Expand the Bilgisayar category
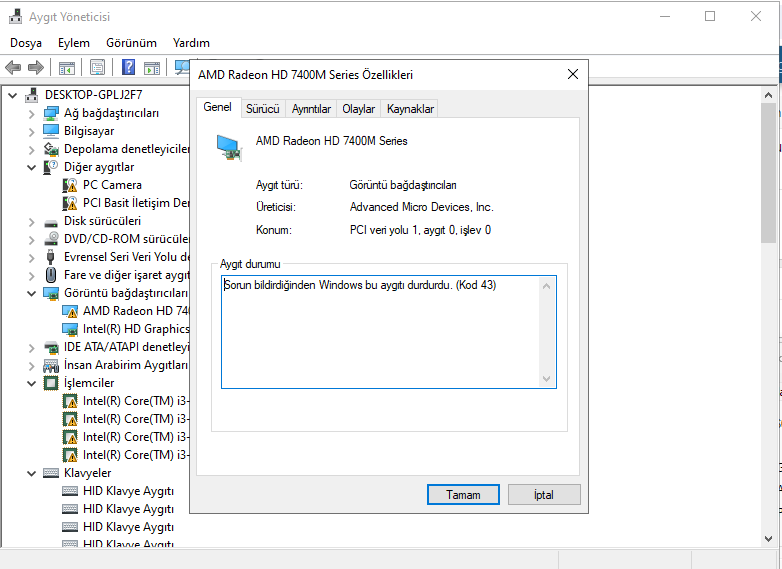This screenshot has width=782, height=569. coord(31,132)
